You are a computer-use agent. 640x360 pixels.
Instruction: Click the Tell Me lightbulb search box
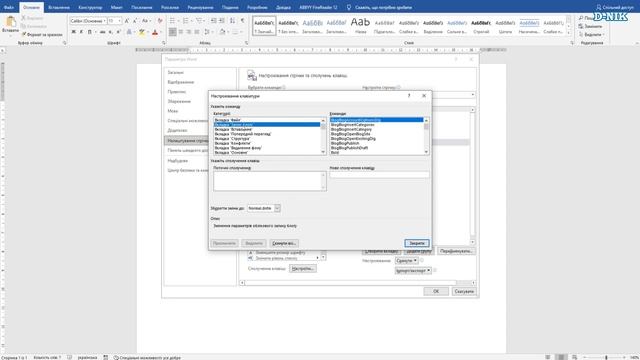pos(380,7)
